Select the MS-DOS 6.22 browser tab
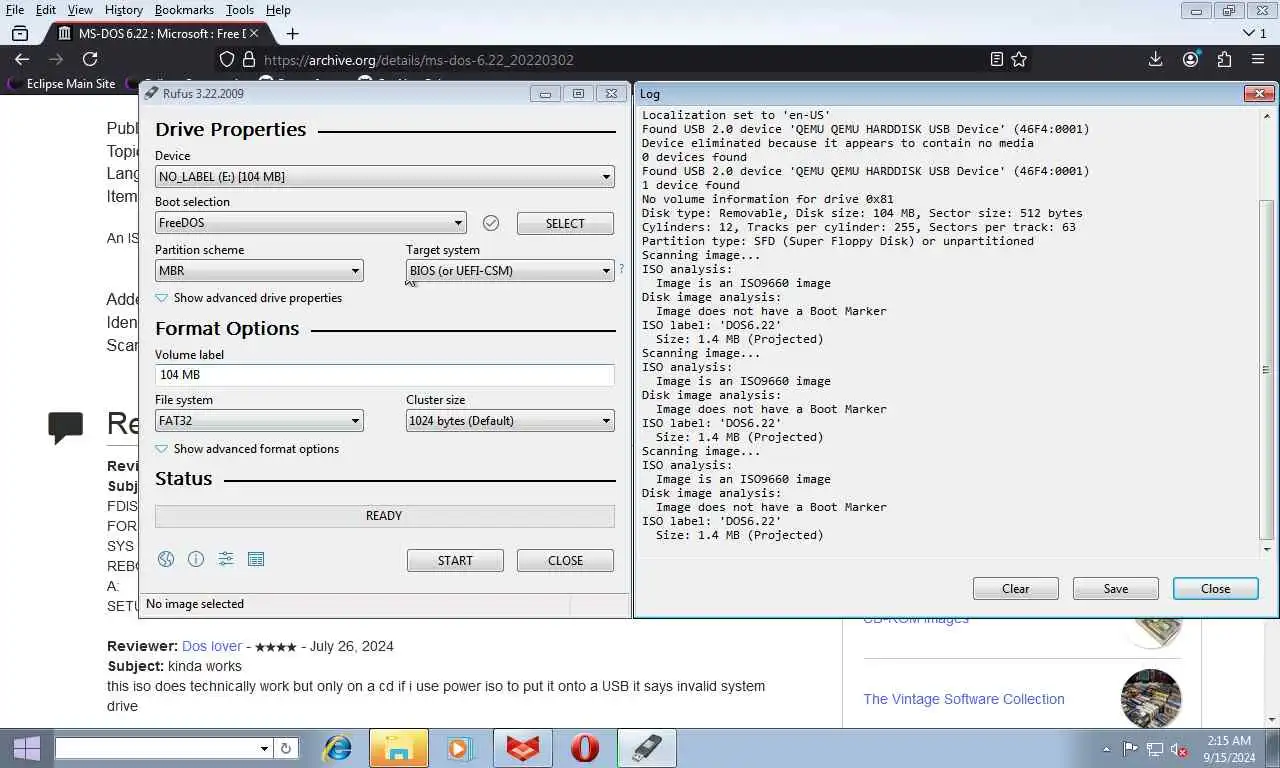The height and width of the screenshot is (768, 1280). pyautogui.click(x=156, y=33)
